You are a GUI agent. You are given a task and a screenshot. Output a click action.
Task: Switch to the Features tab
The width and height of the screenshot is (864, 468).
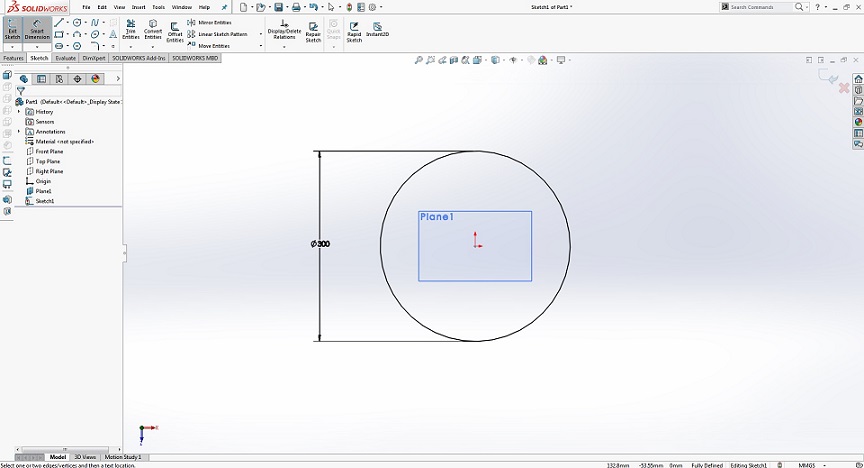(x=13, y=58)
